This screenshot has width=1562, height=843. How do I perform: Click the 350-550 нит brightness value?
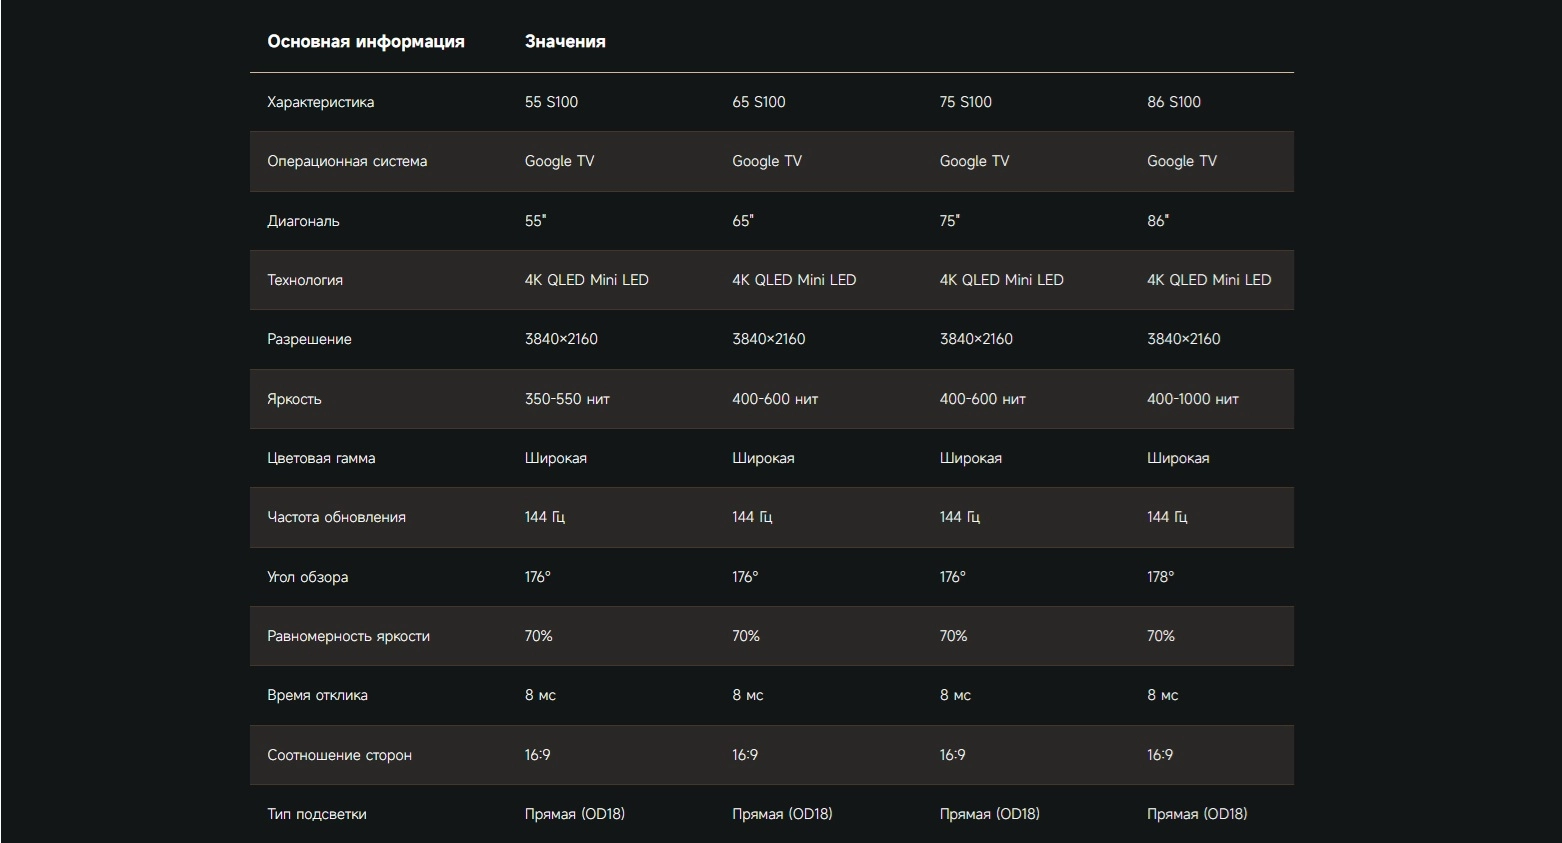coord(567,399)
